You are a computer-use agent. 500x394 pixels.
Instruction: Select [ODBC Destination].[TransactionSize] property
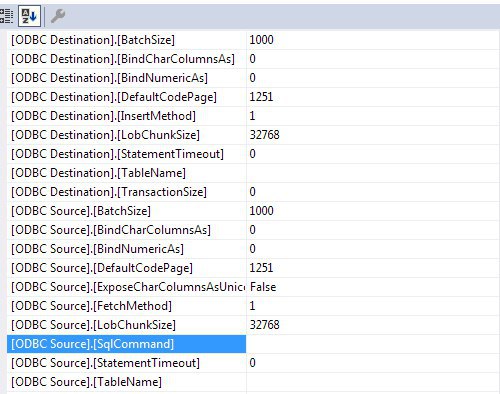pyautogui.click(x=127, y=192)
